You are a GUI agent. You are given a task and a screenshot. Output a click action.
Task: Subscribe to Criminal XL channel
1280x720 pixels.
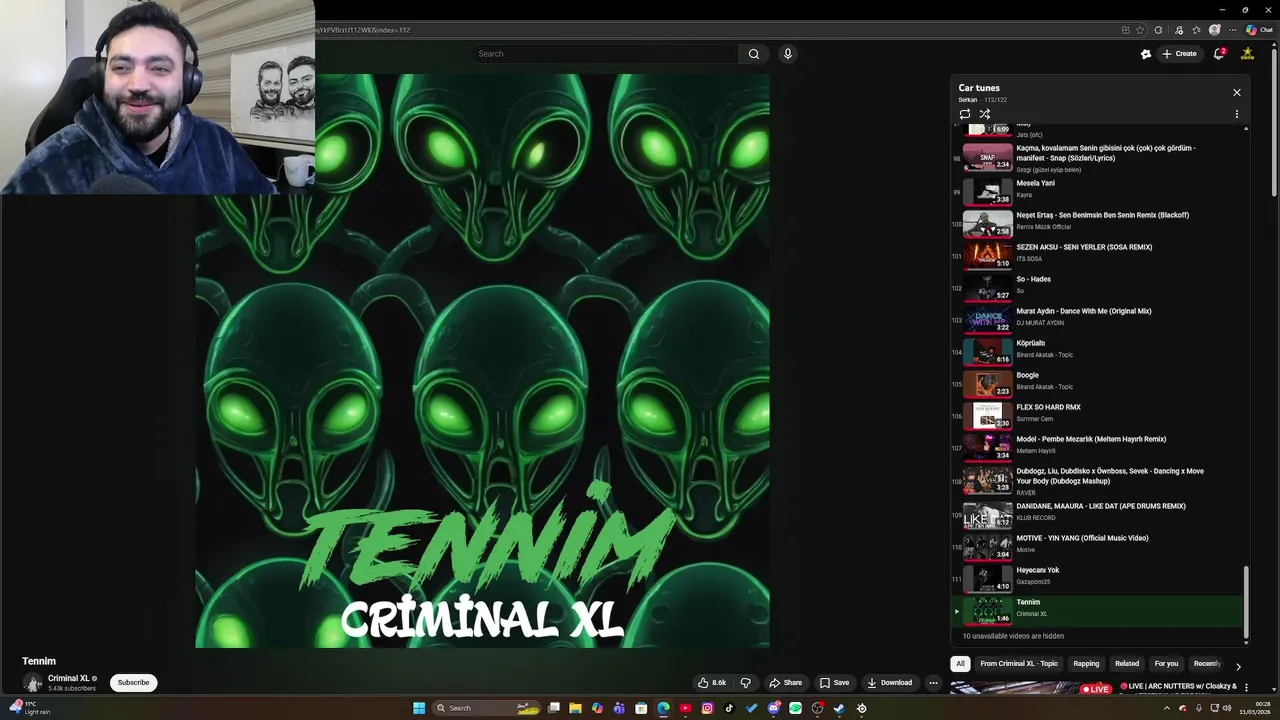[x=133, y=683]
